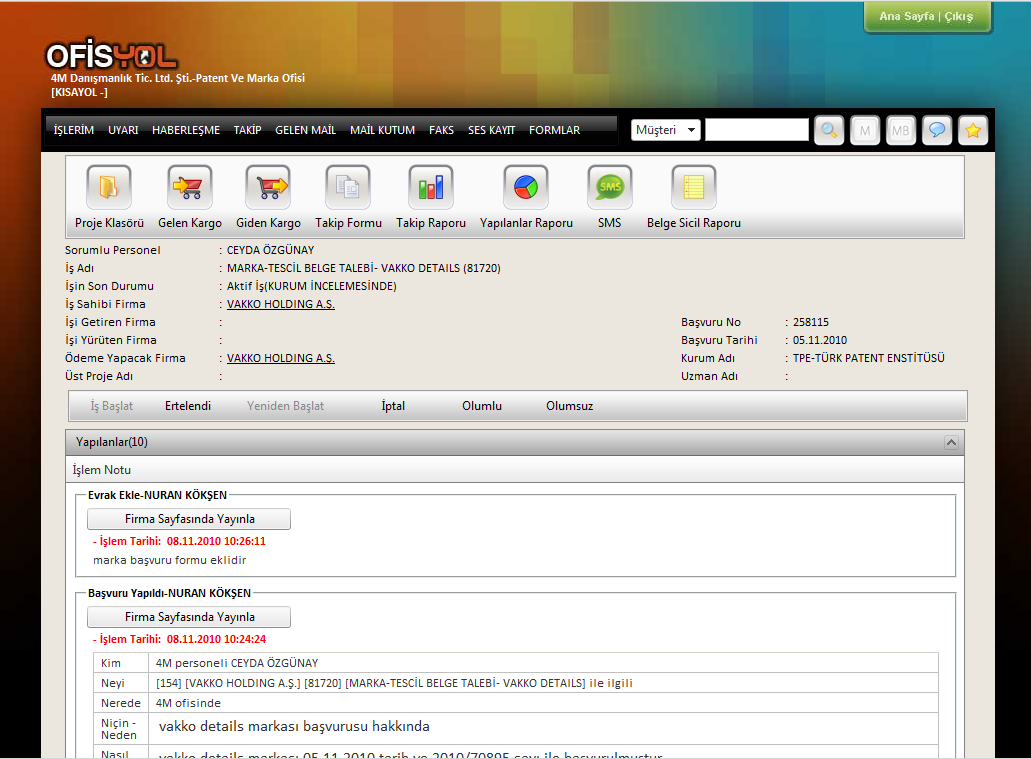Open the Takip Formu document icon
The image size is (1031, 759).
(348, 187)
